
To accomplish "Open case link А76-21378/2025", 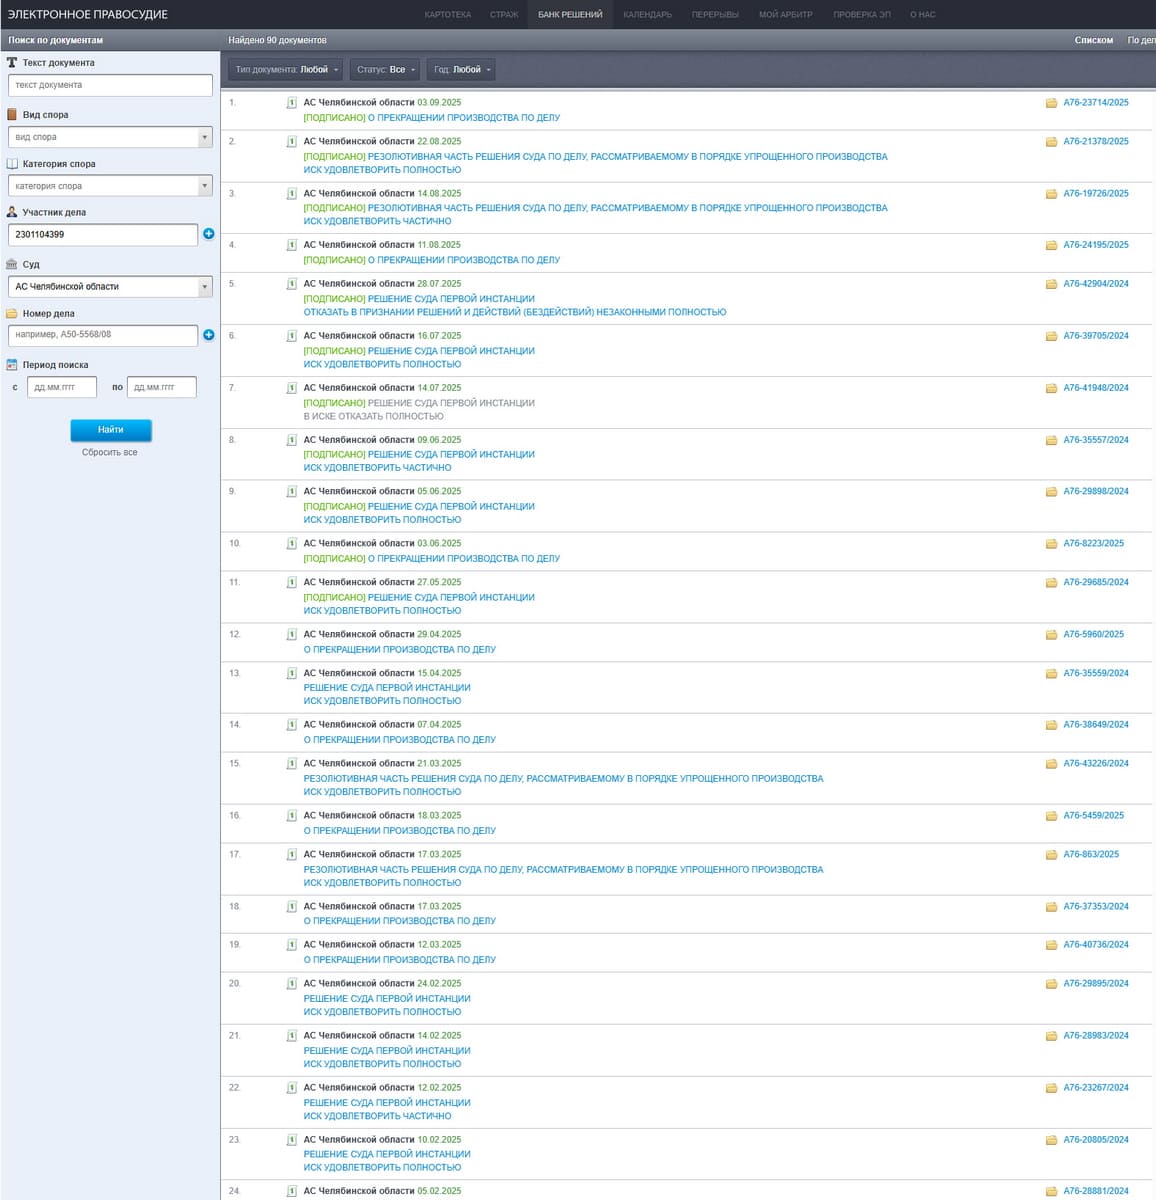I will click(x=1095, y=142).
